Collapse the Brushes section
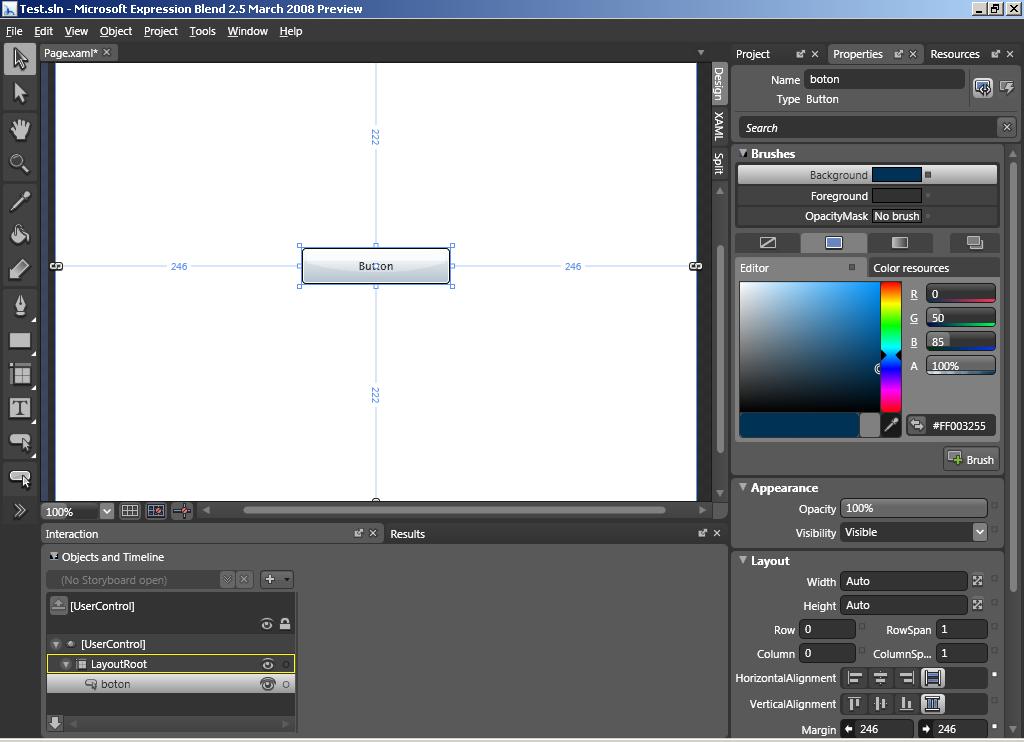Screen dimensions: 1024x742 point(743,153)
